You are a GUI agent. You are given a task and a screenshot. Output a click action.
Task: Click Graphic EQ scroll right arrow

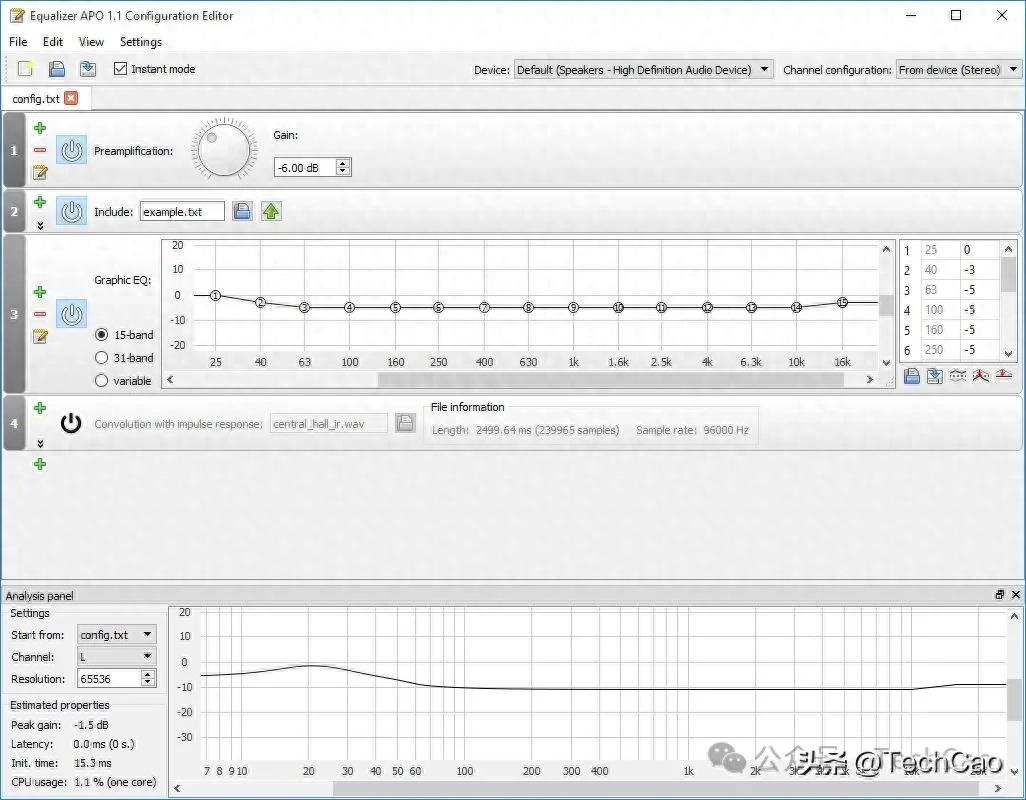tap(870, 379)
